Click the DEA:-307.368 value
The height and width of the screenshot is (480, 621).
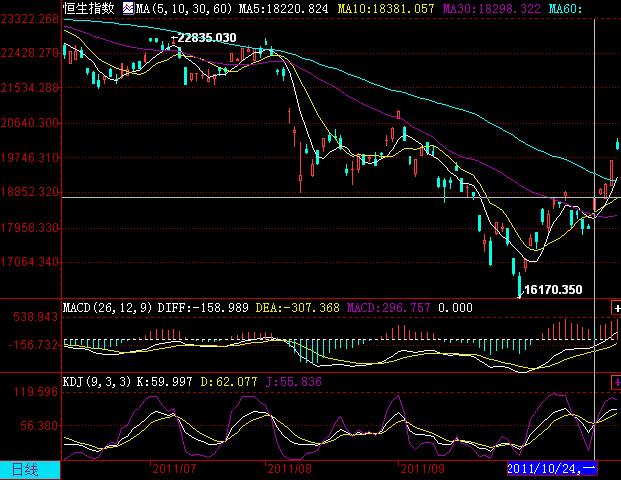(x=298, y=308)
